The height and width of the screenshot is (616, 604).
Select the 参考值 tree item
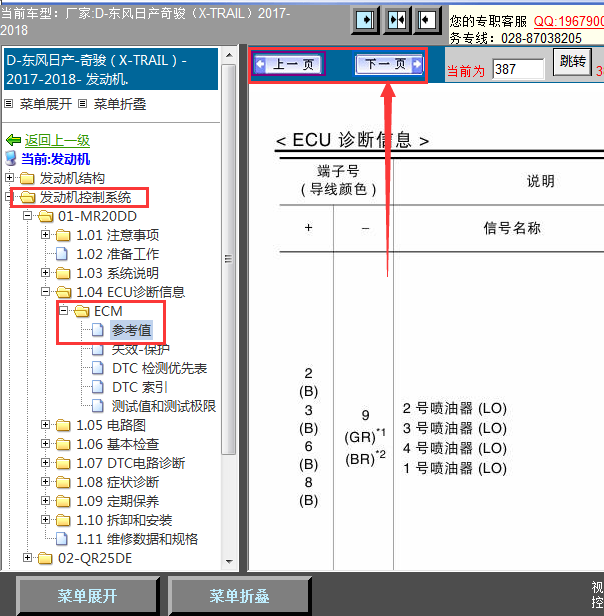tap(132, 330)
